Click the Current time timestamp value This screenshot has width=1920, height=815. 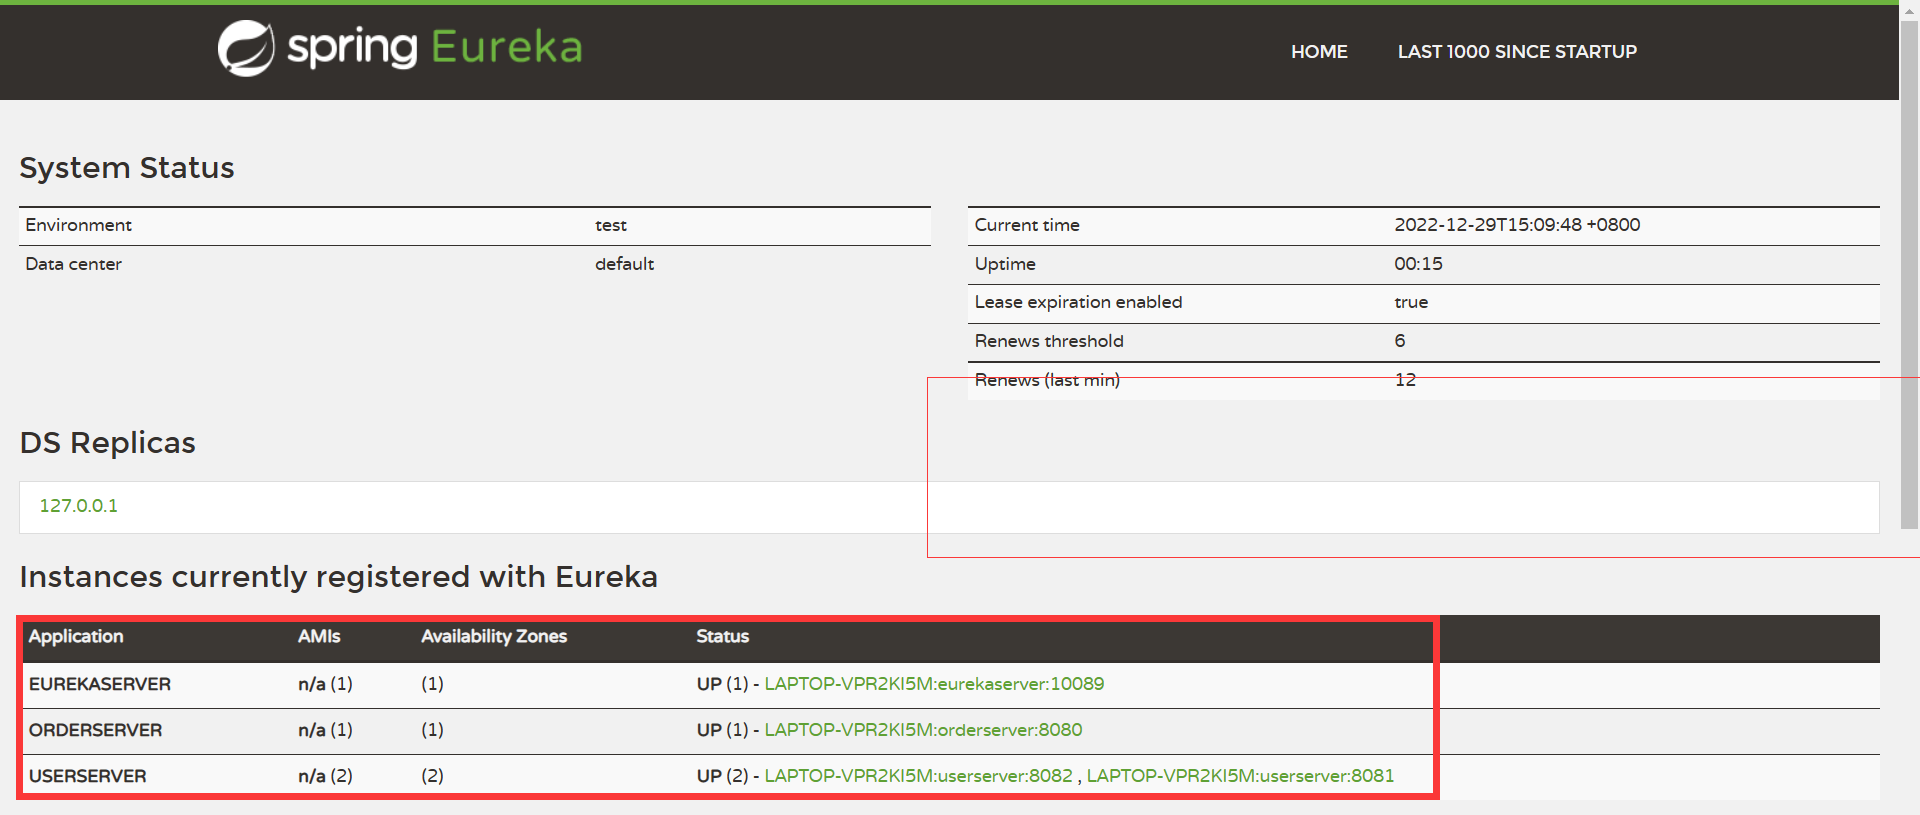click(x=1517, y=225)
